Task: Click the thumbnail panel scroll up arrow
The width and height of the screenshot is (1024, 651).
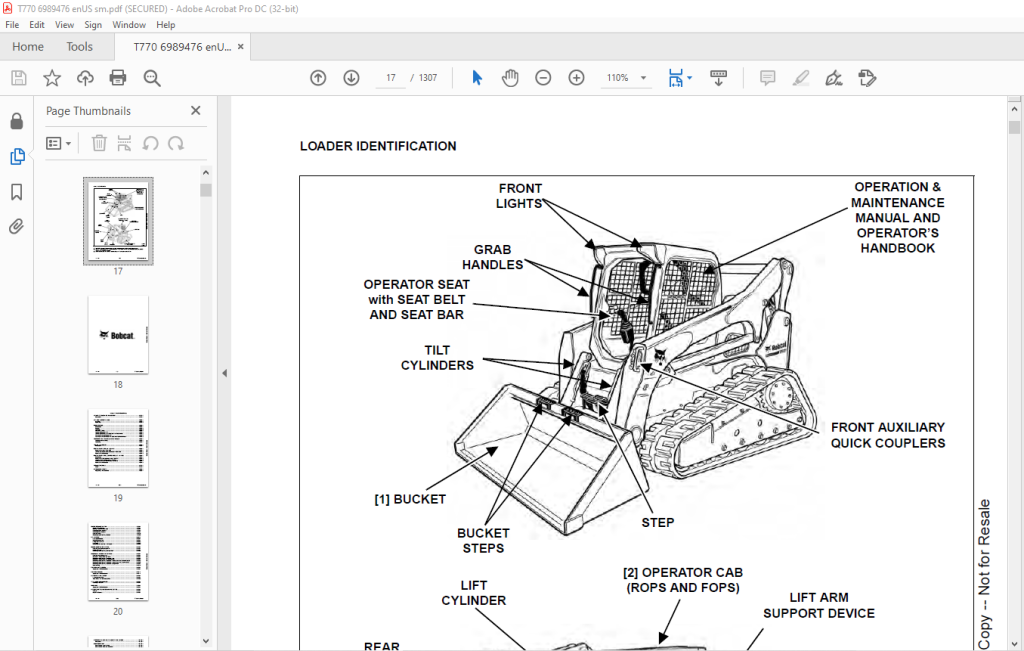Action: pyautogui.click(x=206, y=173)
